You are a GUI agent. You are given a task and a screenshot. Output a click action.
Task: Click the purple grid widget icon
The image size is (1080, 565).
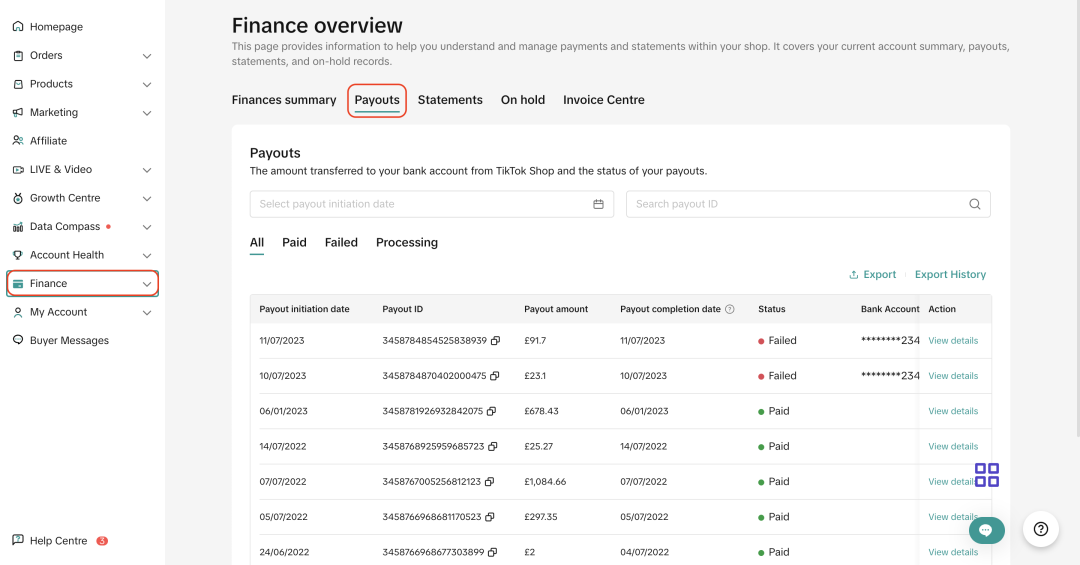point(987,475)
